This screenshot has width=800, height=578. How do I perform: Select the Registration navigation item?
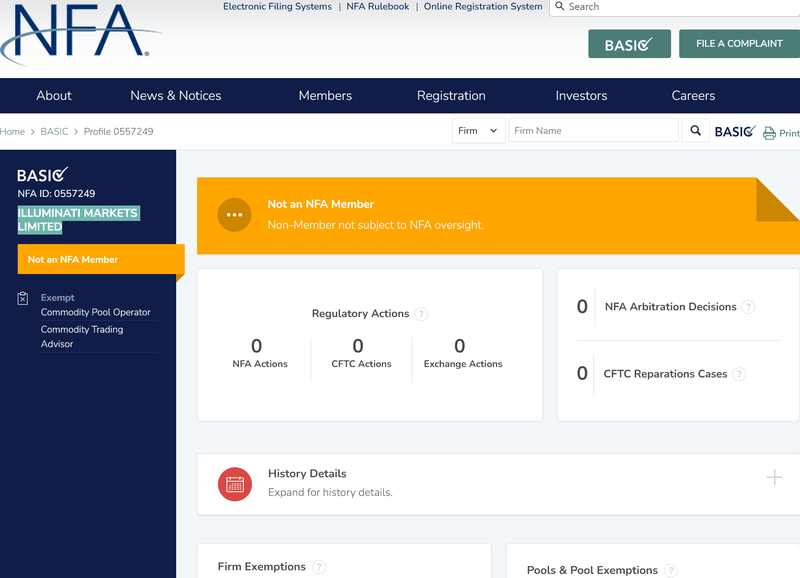(x=451, y=95)
